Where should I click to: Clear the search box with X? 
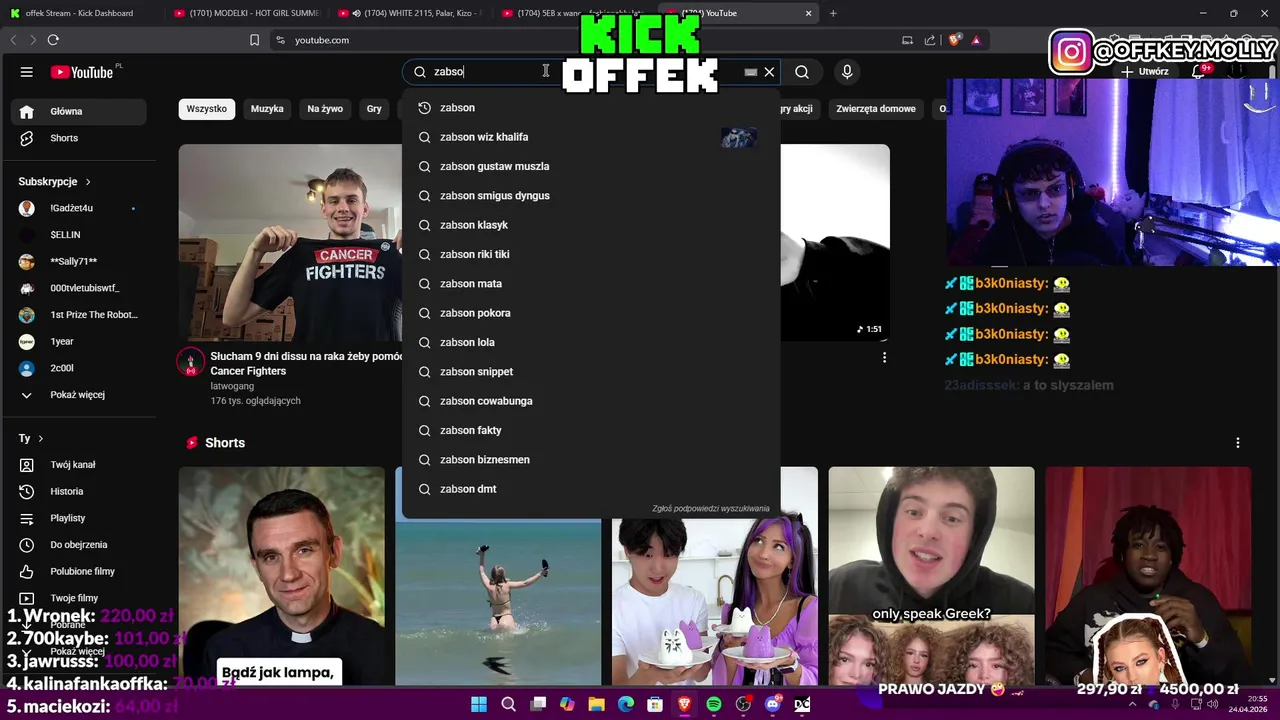point(769,72)
